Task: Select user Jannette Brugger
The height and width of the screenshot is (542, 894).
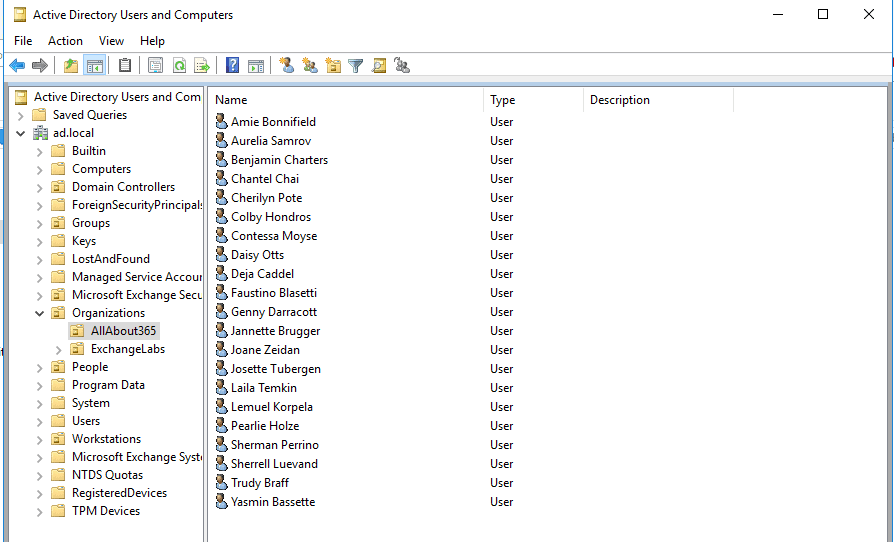Action: coord(275,331)
